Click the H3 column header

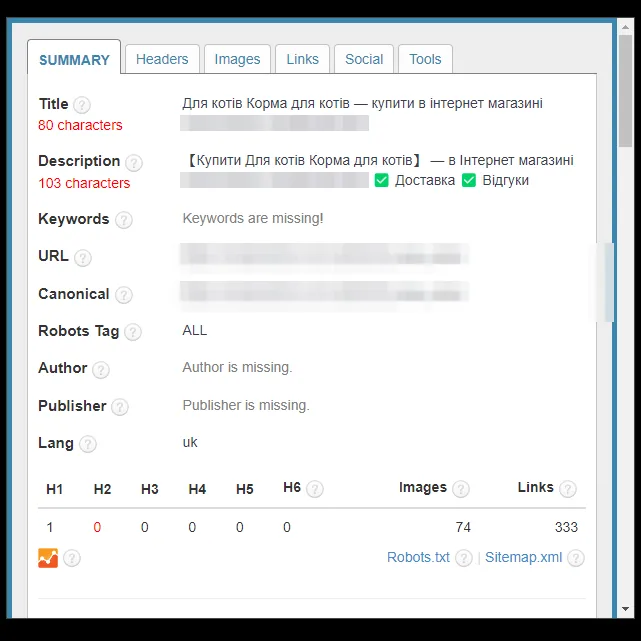(150, 489)
